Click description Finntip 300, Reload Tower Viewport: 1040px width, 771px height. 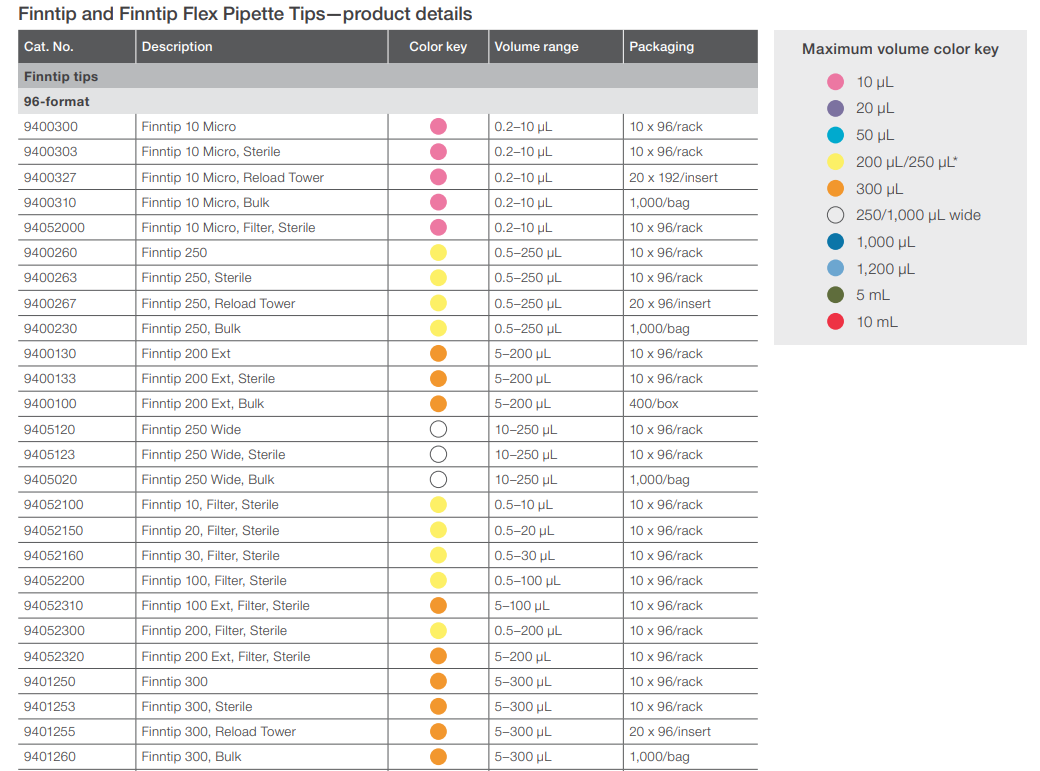point(218,732)
